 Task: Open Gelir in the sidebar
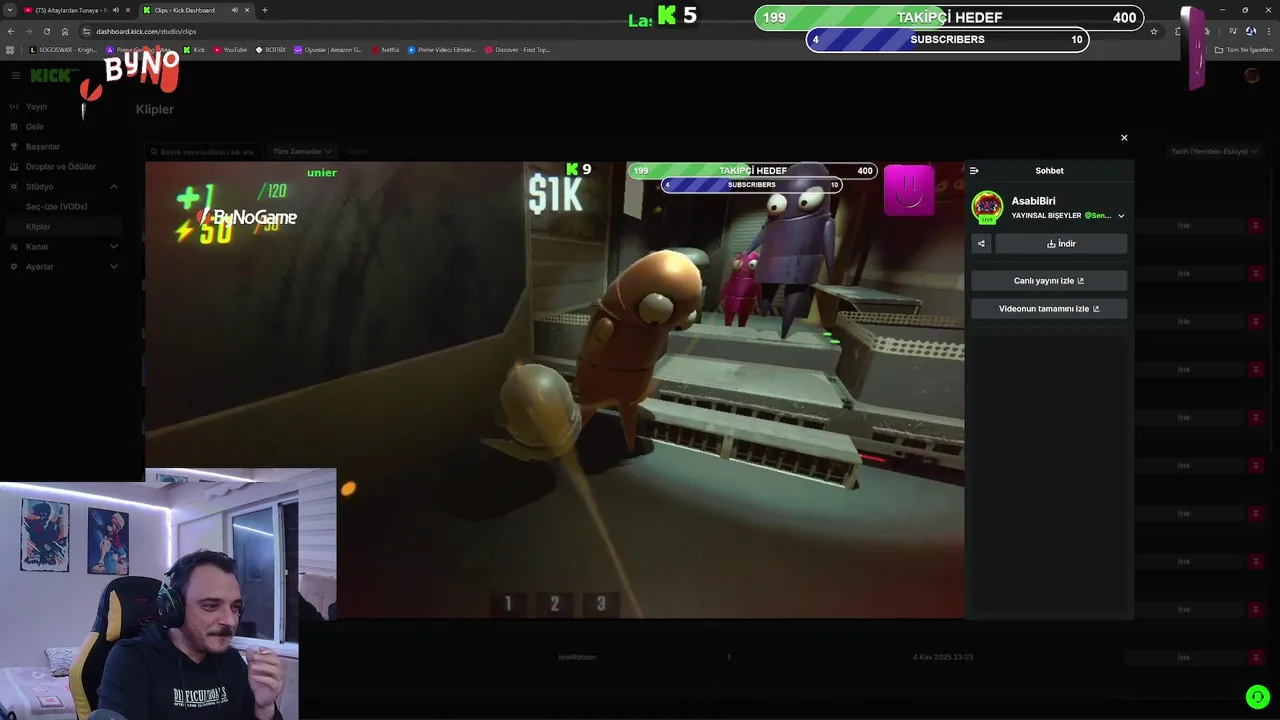click(x=35, y=127)
